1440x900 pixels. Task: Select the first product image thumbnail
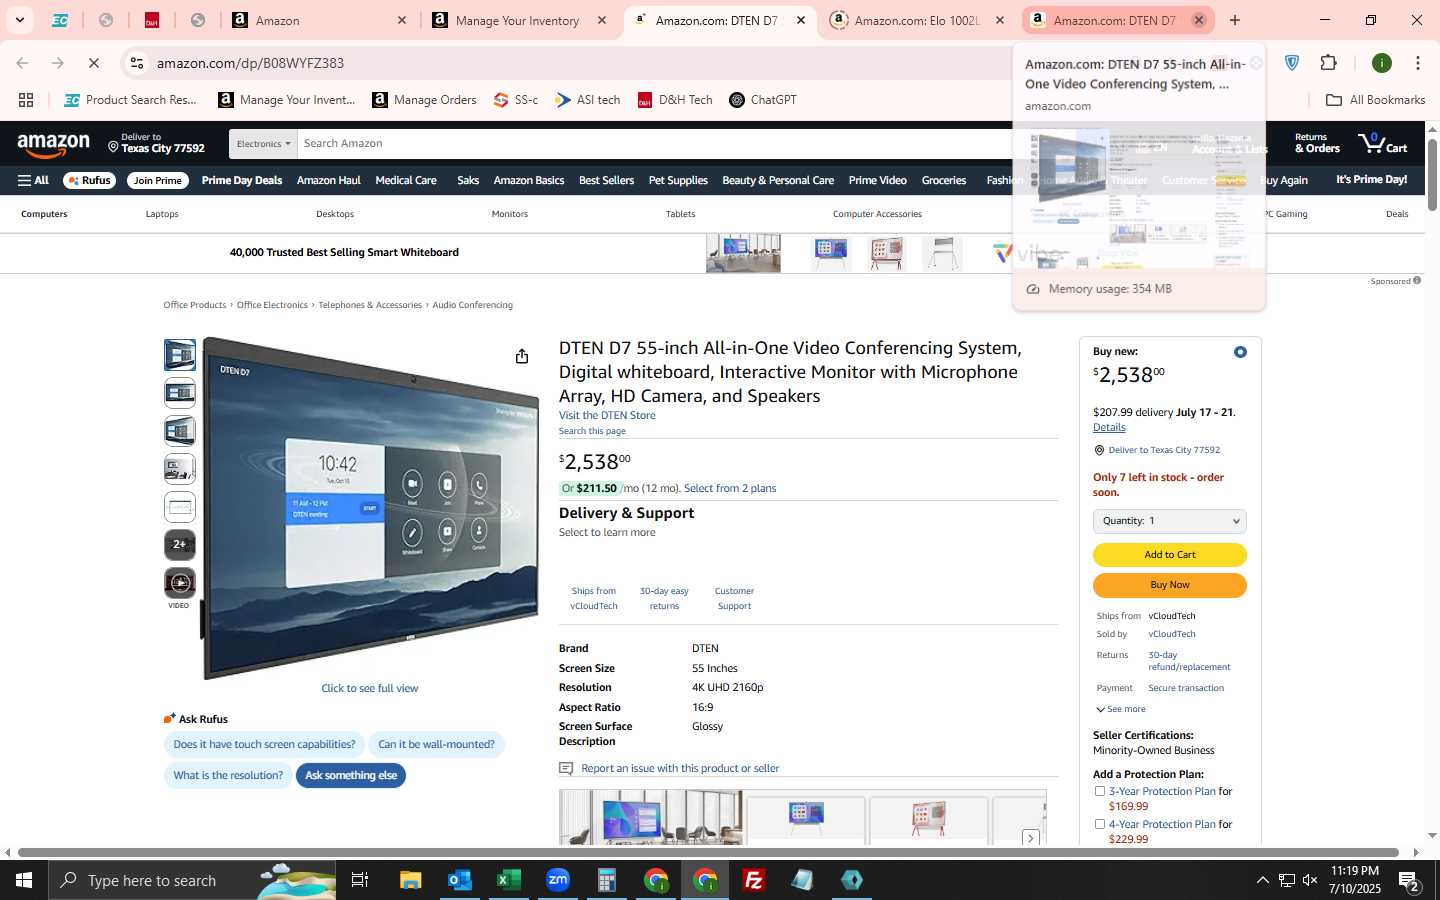(x=180, y=355)
